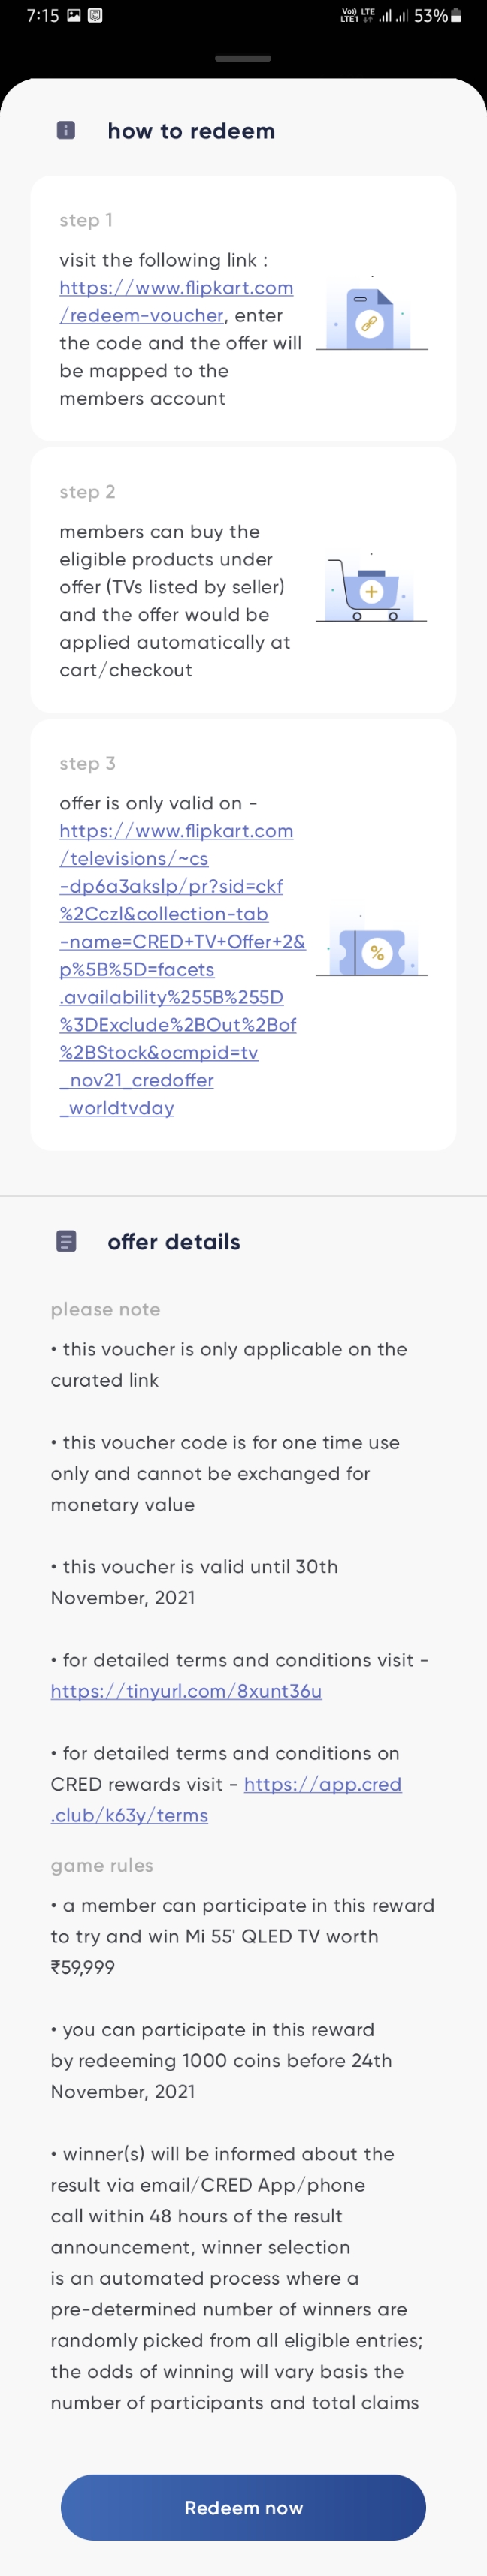Tap the step 1 card text
Screen dimensions: 487x2576
[181, 329]
